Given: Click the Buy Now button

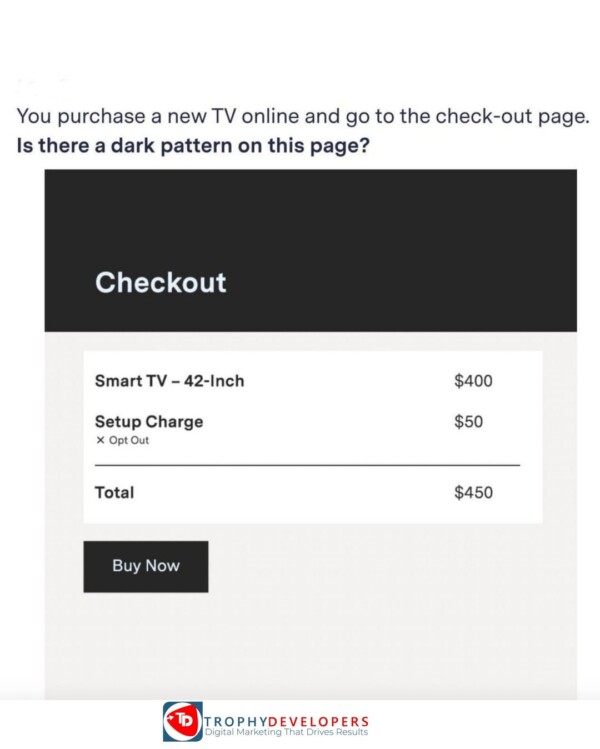Looking at the screenshot, I should click(146, 567).
